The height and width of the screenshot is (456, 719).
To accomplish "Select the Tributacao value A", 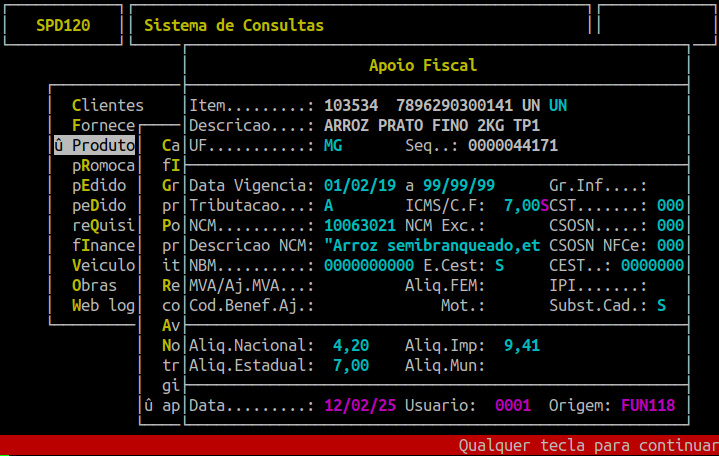I will coord(329,206).
